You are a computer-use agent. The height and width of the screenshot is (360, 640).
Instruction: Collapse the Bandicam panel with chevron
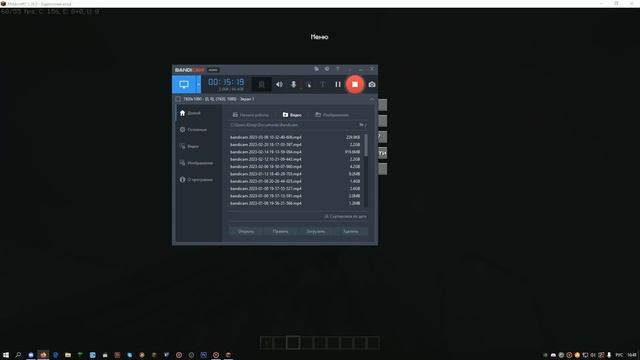pos(371,99)
